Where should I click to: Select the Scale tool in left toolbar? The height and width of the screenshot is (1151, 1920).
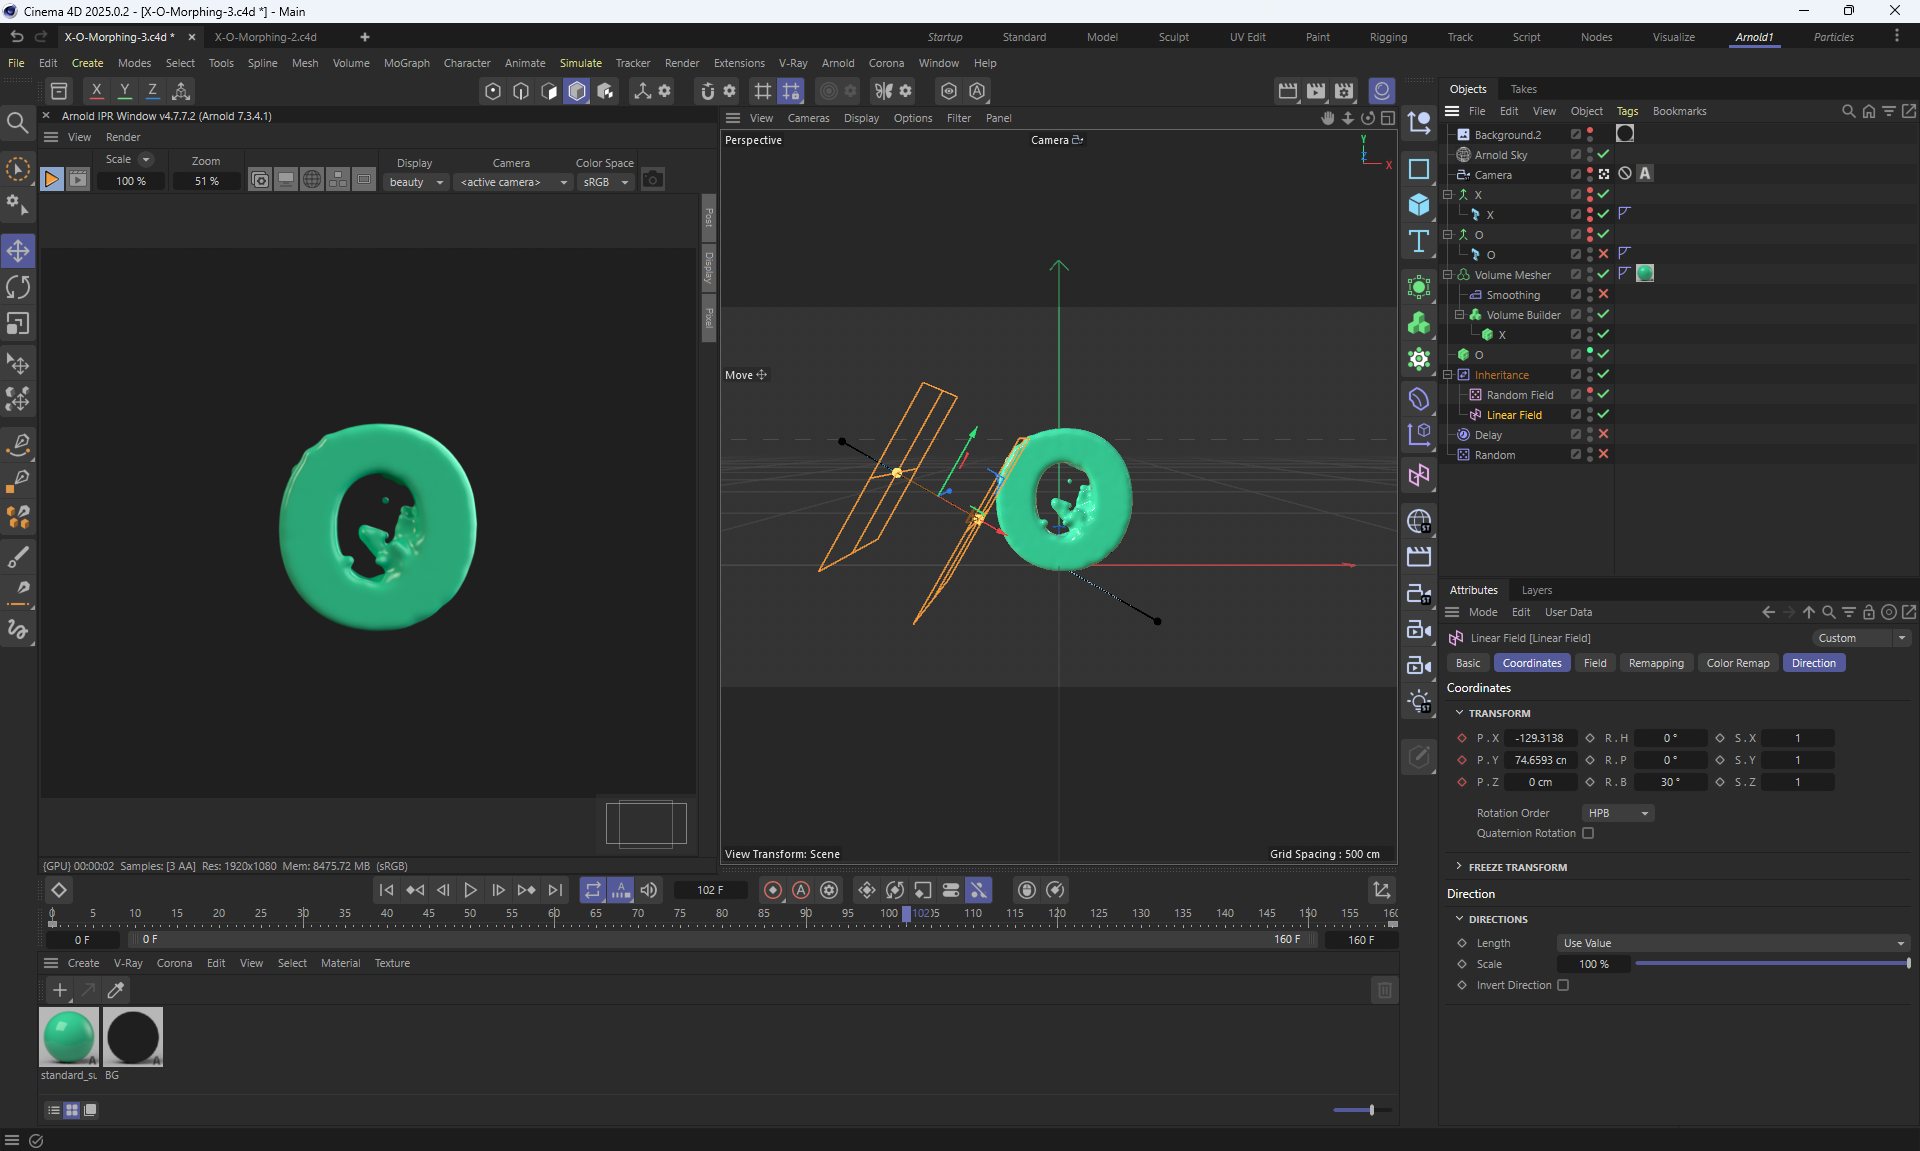(x=18, y=324)
